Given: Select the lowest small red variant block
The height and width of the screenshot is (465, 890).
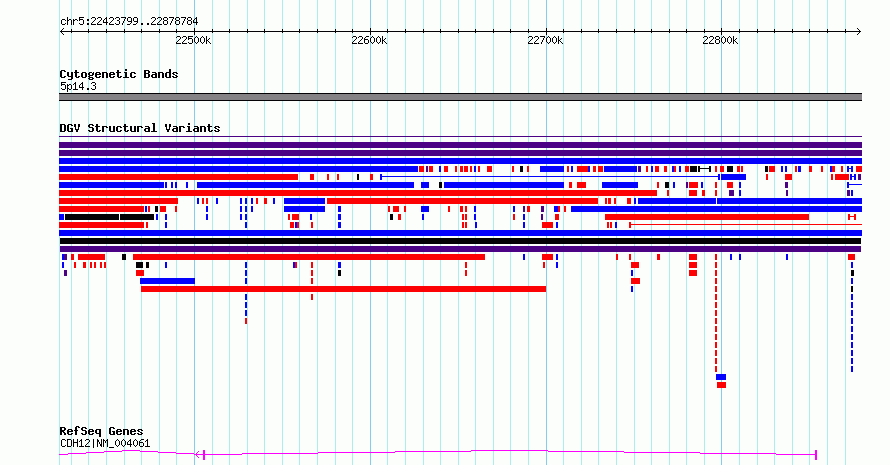Looking at the screenshot, I should [x=721, y=385].
